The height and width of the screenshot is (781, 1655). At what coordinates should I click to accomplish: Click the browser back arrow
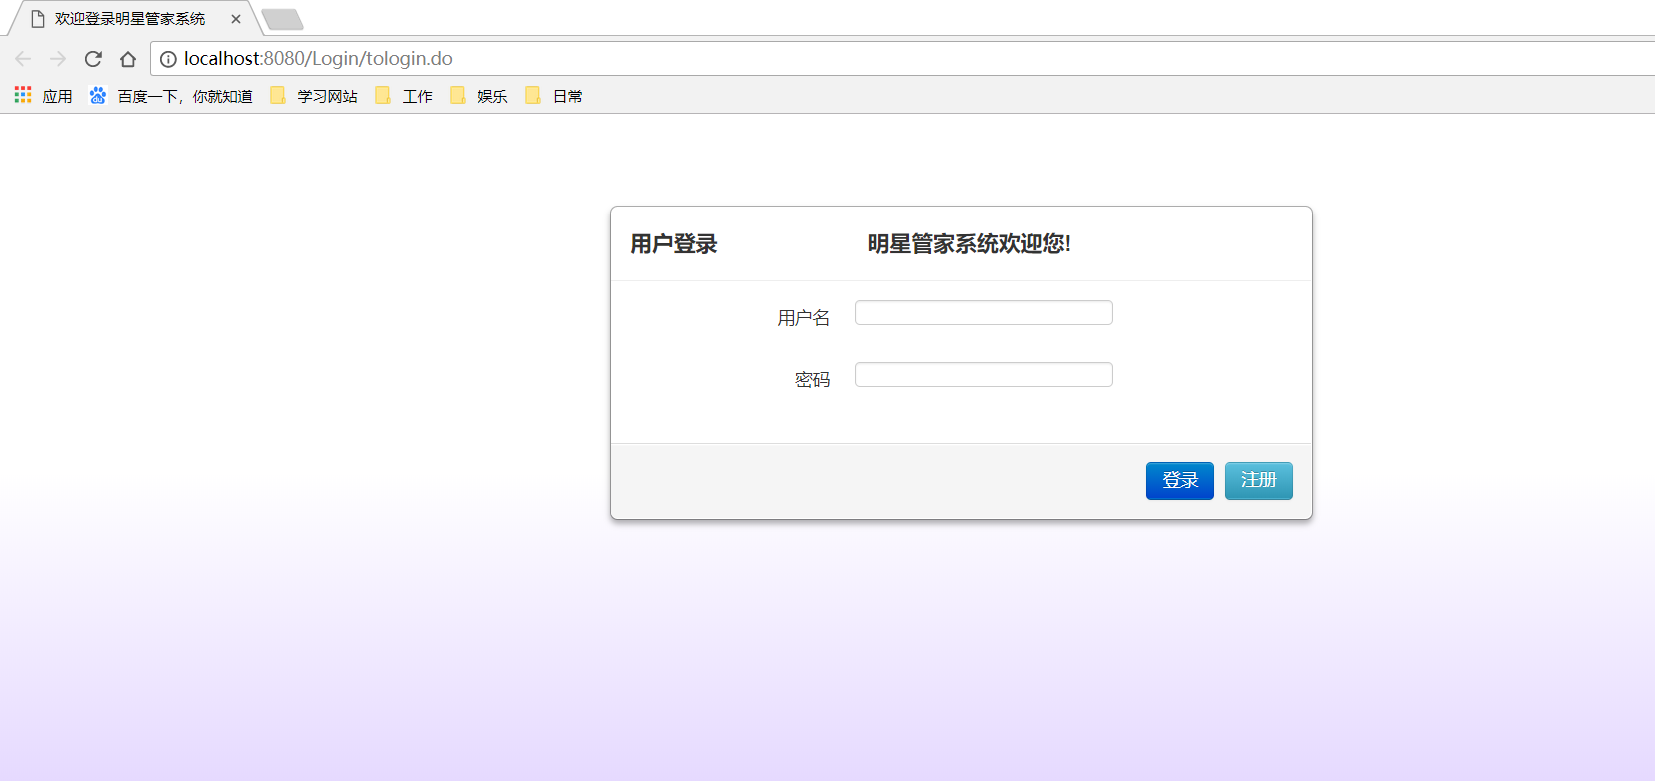[23, 59]
